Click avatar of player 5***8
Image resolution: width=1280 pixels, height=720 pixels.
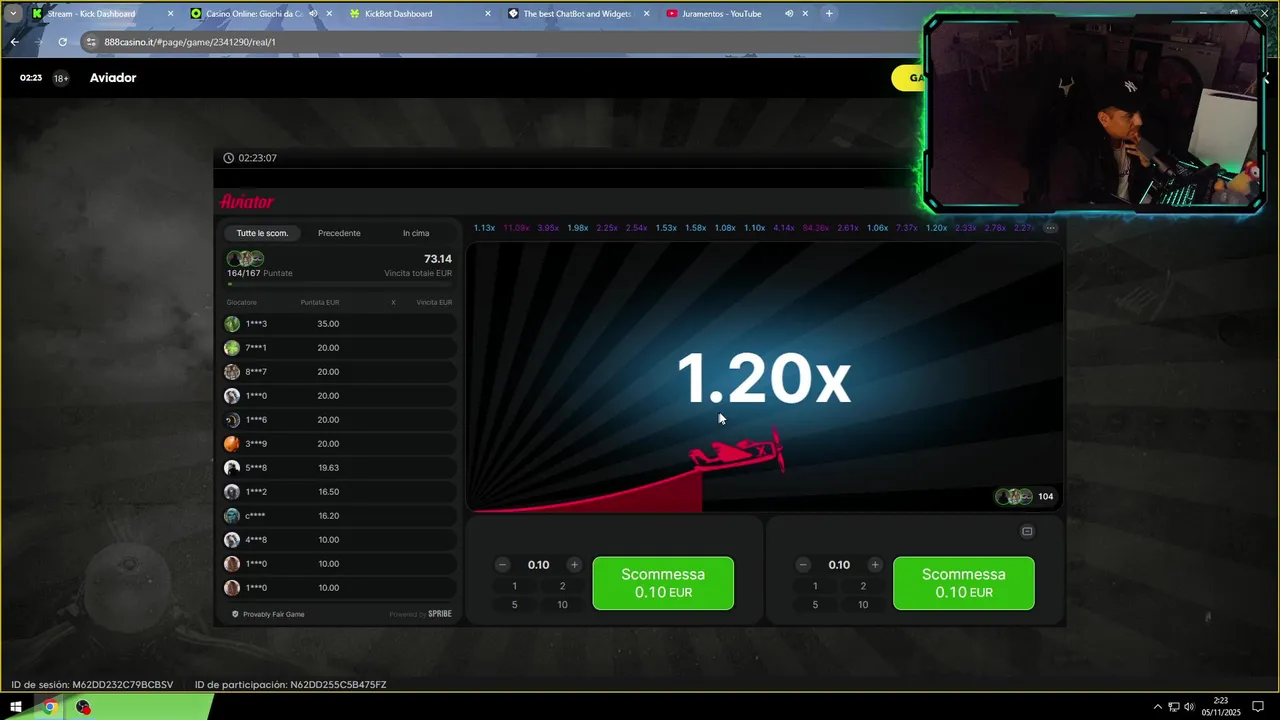click(x=232, y=468)
